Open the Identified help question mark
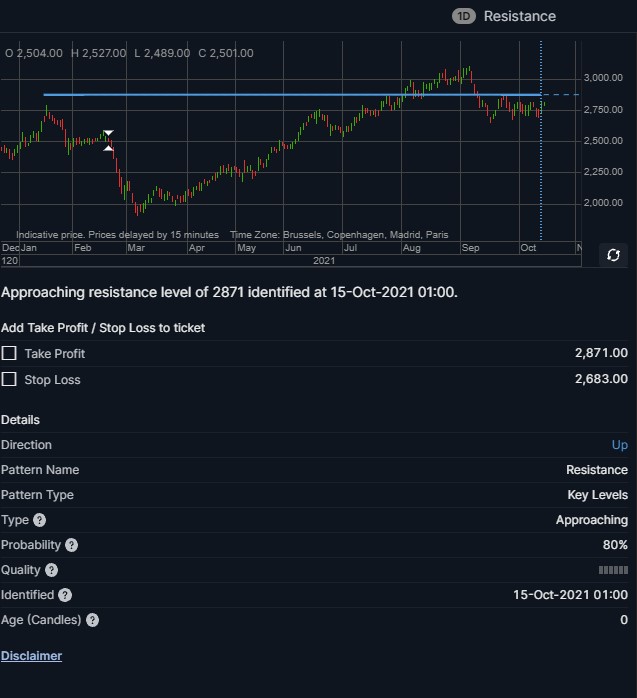The height and width of the screenshot is (698, 637). (x=65, y=595)
